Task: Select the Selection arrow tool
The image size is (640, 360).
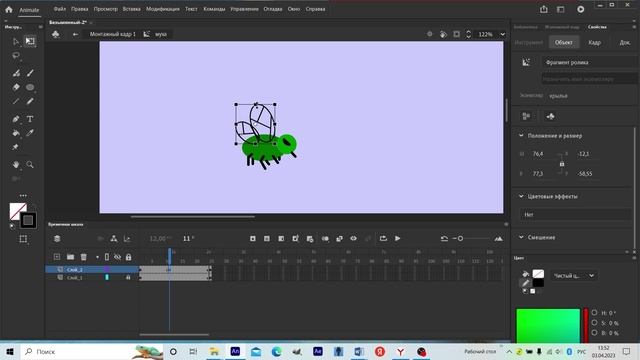Action: pyautogui.click(x=16, y=41)
